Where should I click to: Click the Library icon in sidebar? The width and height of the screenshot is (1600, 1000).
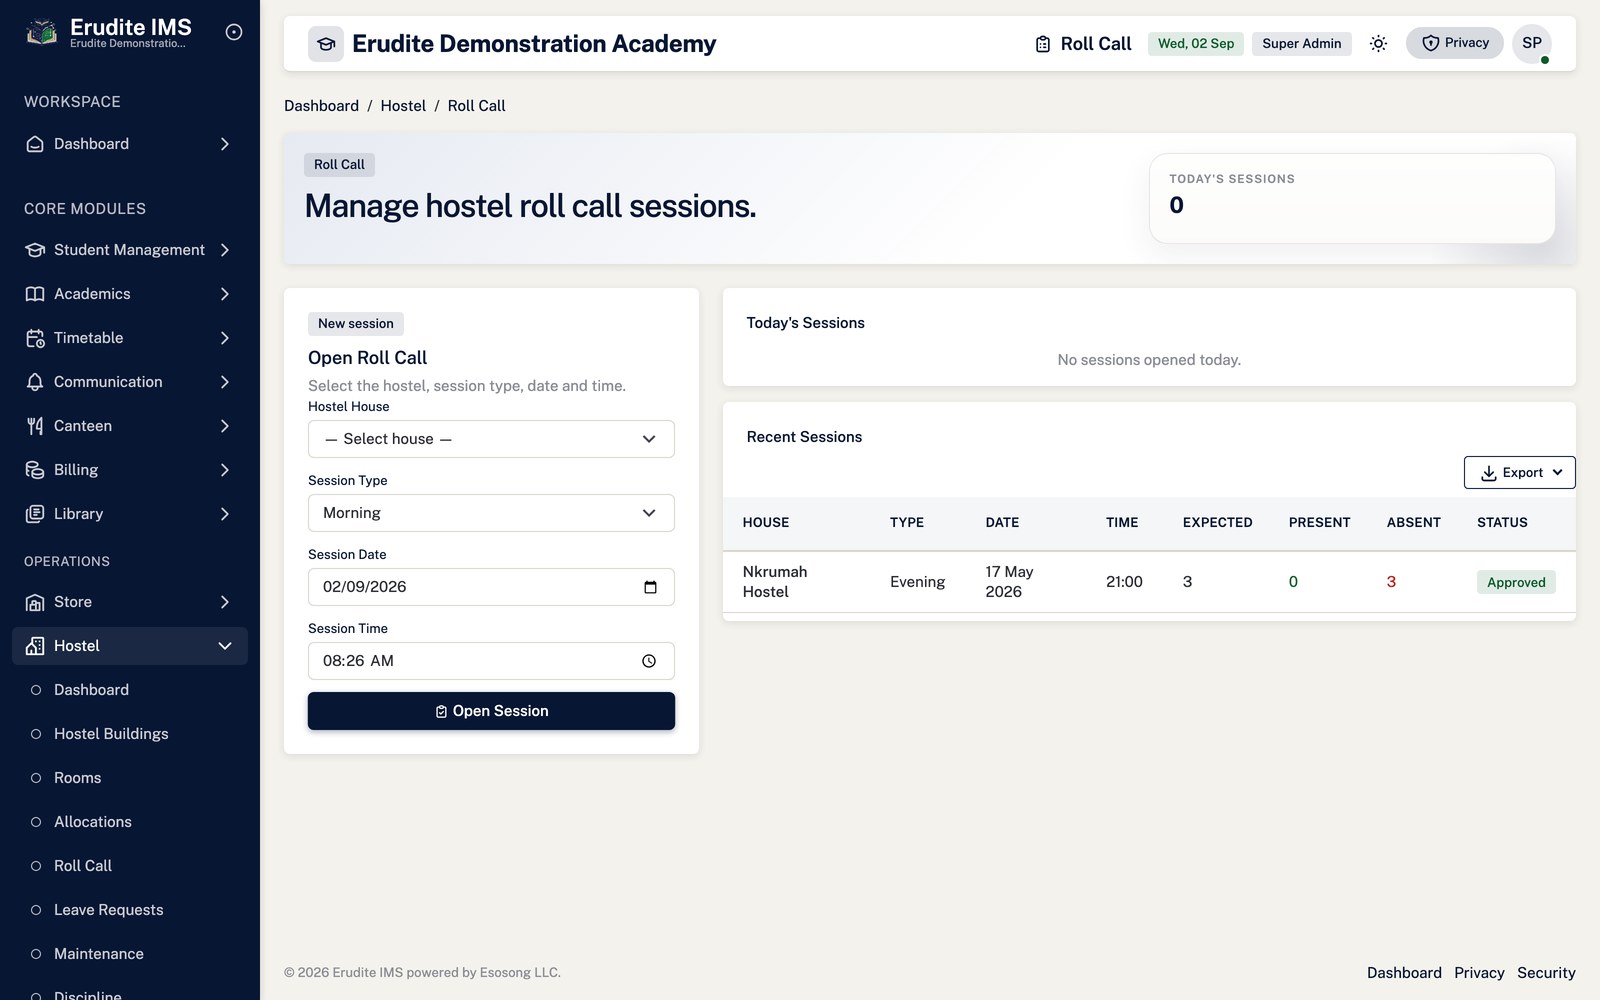(35, 514)
